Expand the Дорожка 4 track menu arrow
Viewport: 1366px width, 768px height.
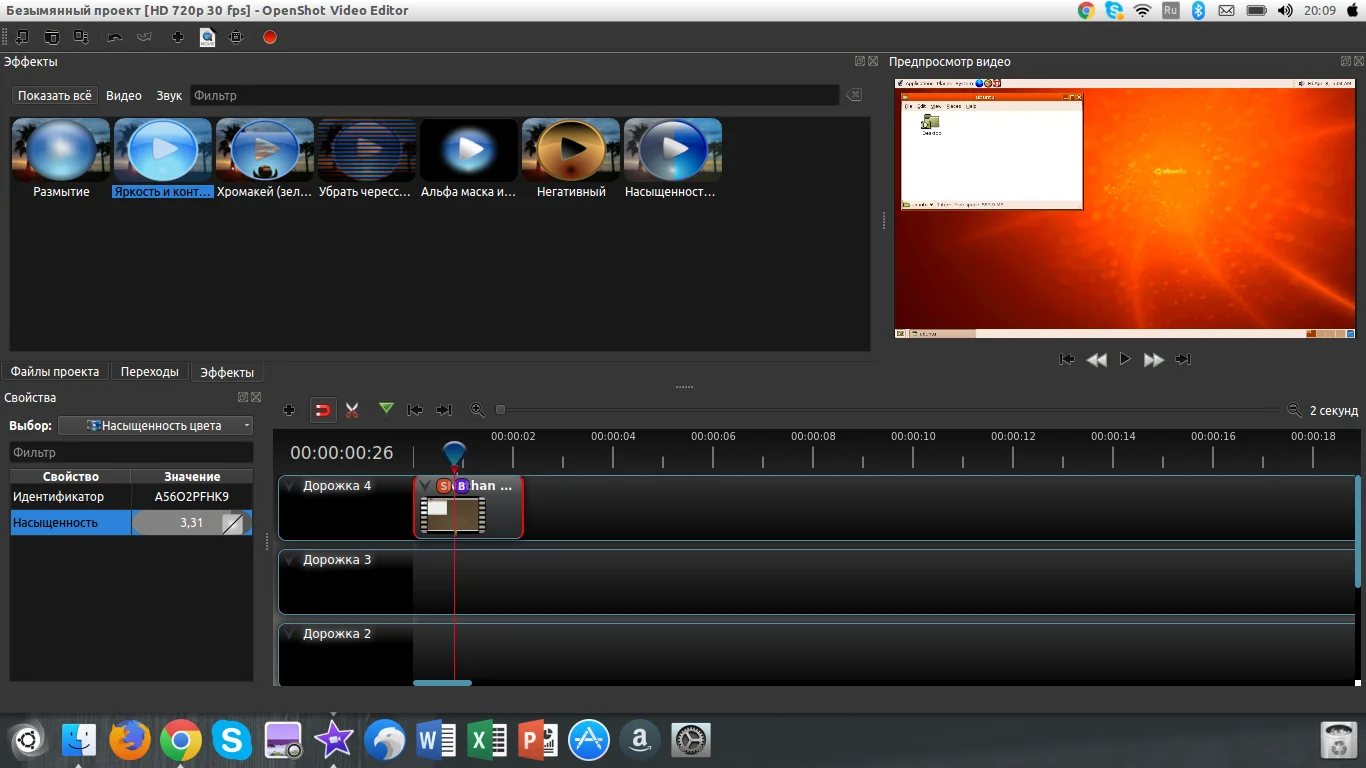pos(290,486)
